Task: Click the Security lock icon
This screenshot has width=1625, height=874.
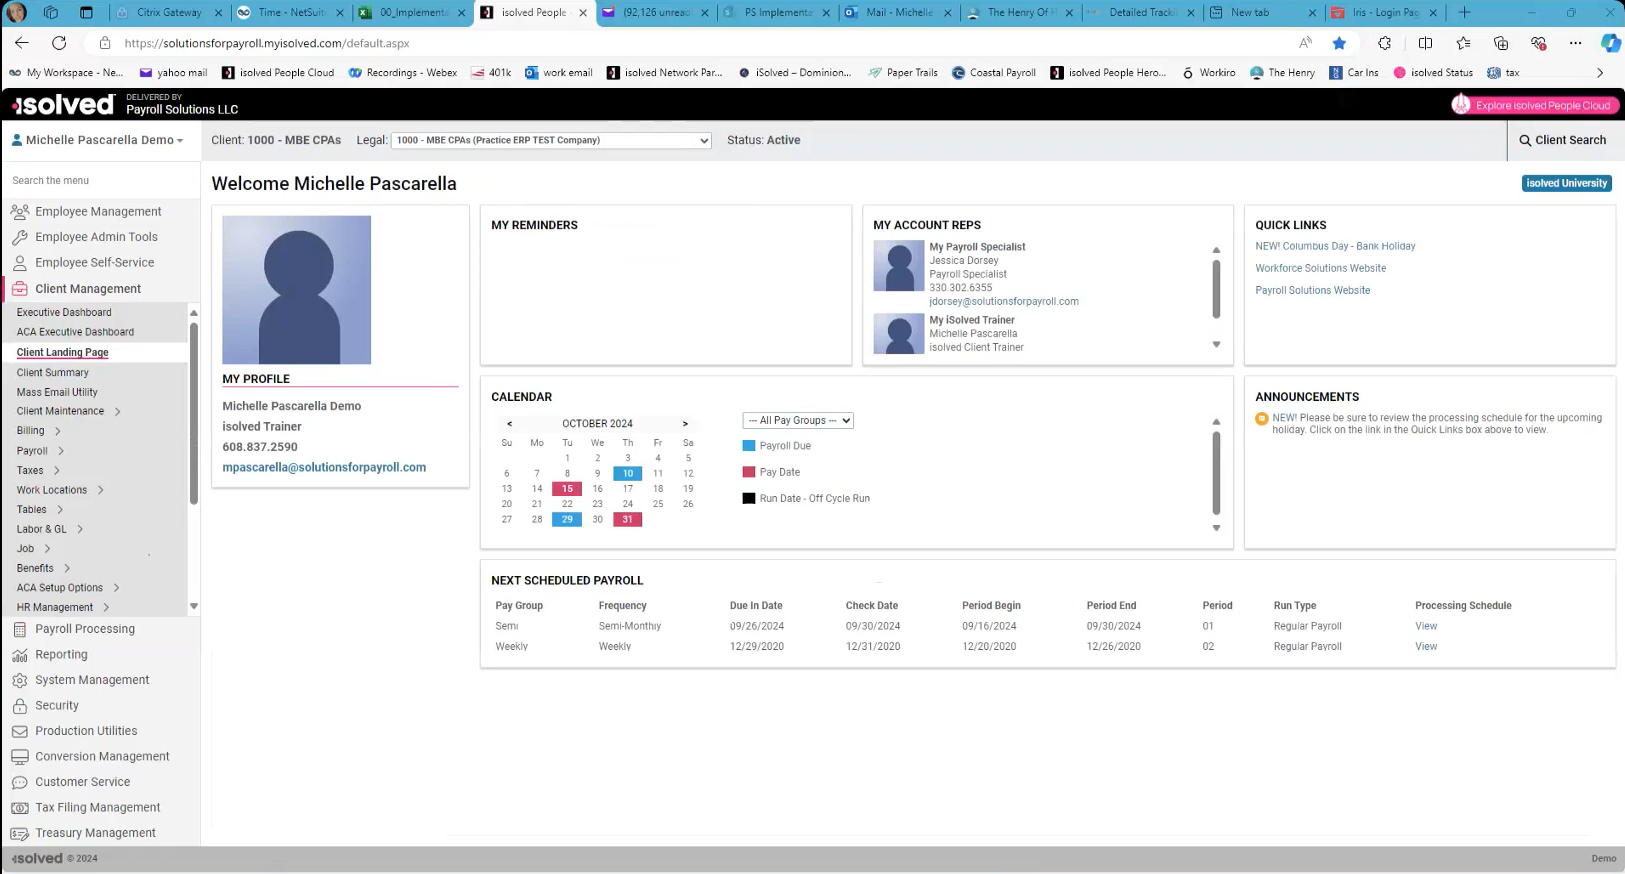Action: [x=20, y=706]
